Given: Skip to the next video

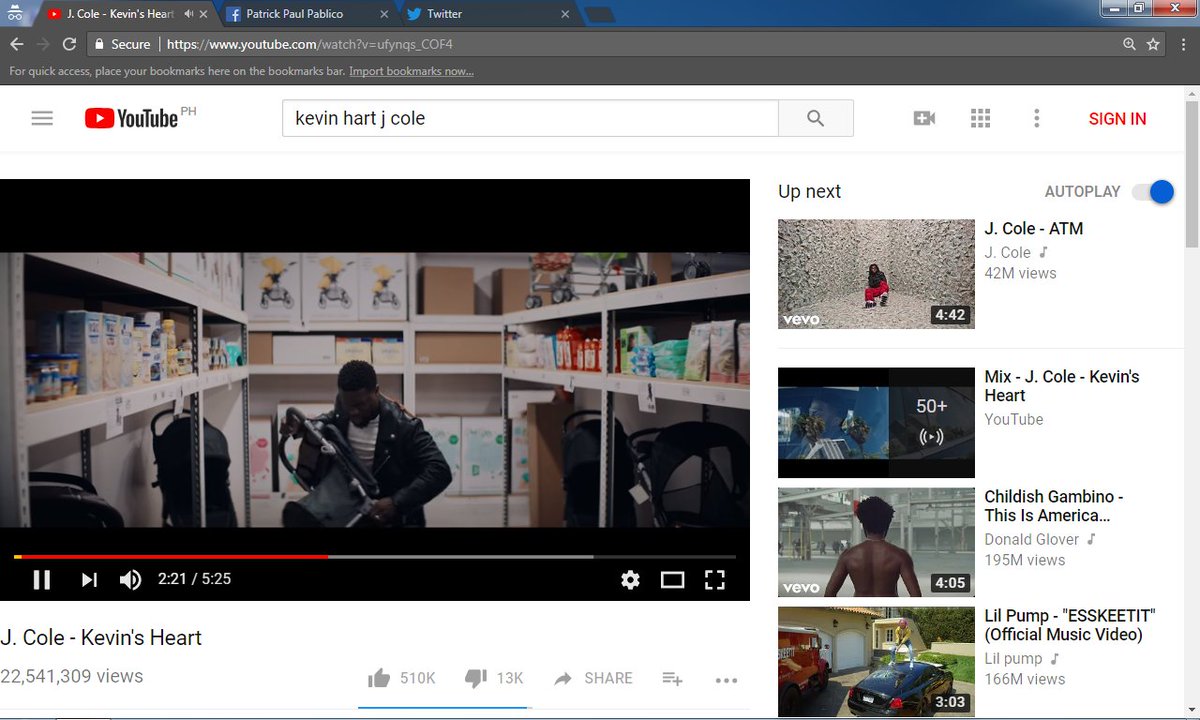Looking at the screenshot, I should click(x=89, y=579).
